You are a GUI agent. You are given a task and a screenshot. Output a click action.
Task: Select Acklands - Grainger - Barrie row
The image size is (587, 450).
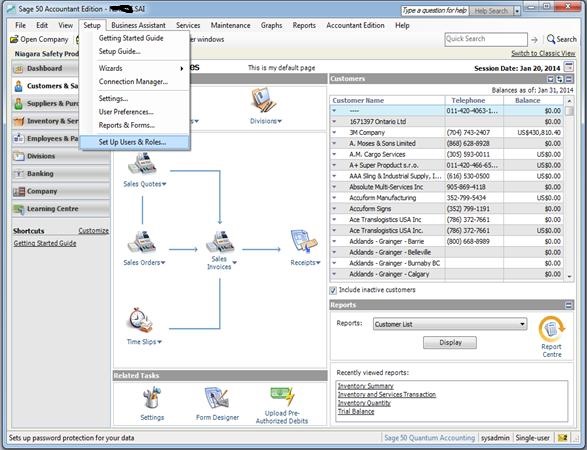(446, 241)
